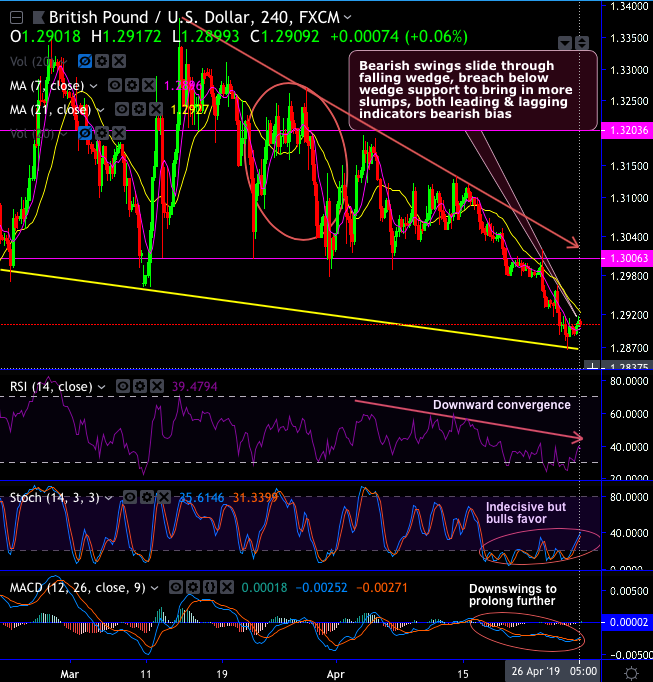Open settings for Vol (20) above MA (7, close)

coord(102,61)
